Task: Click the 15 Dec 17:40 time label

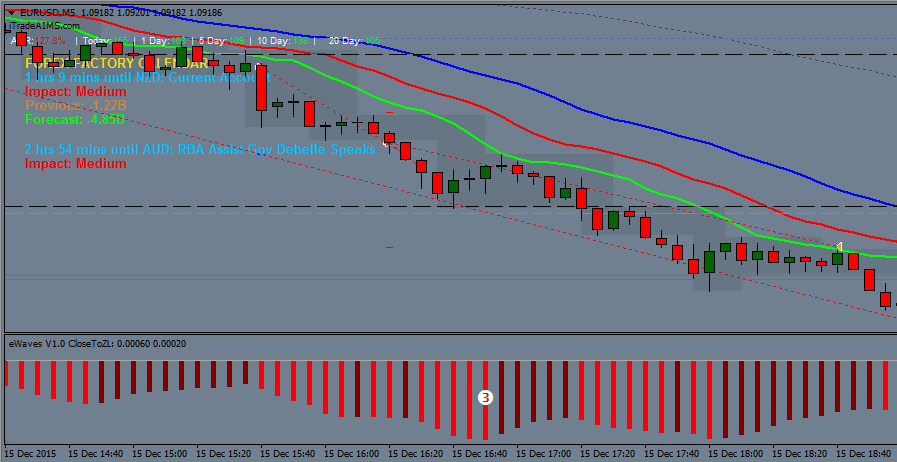Action: click(672, 453)
